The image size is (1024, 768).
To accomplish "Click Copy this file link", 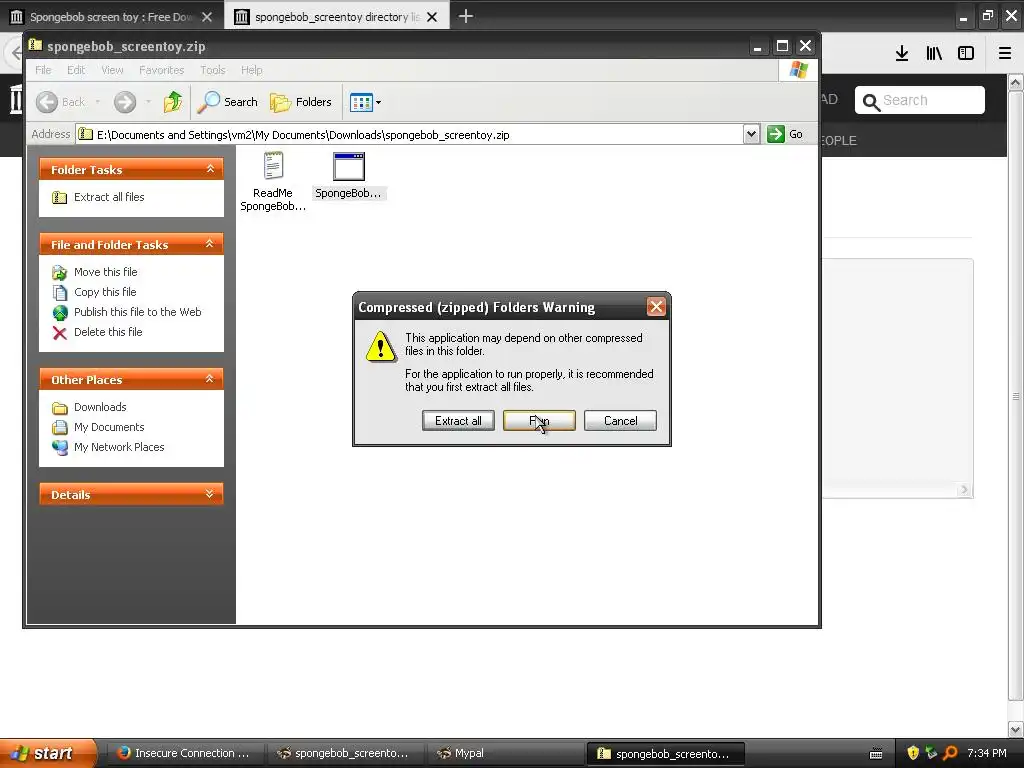I will coord(104,292).
